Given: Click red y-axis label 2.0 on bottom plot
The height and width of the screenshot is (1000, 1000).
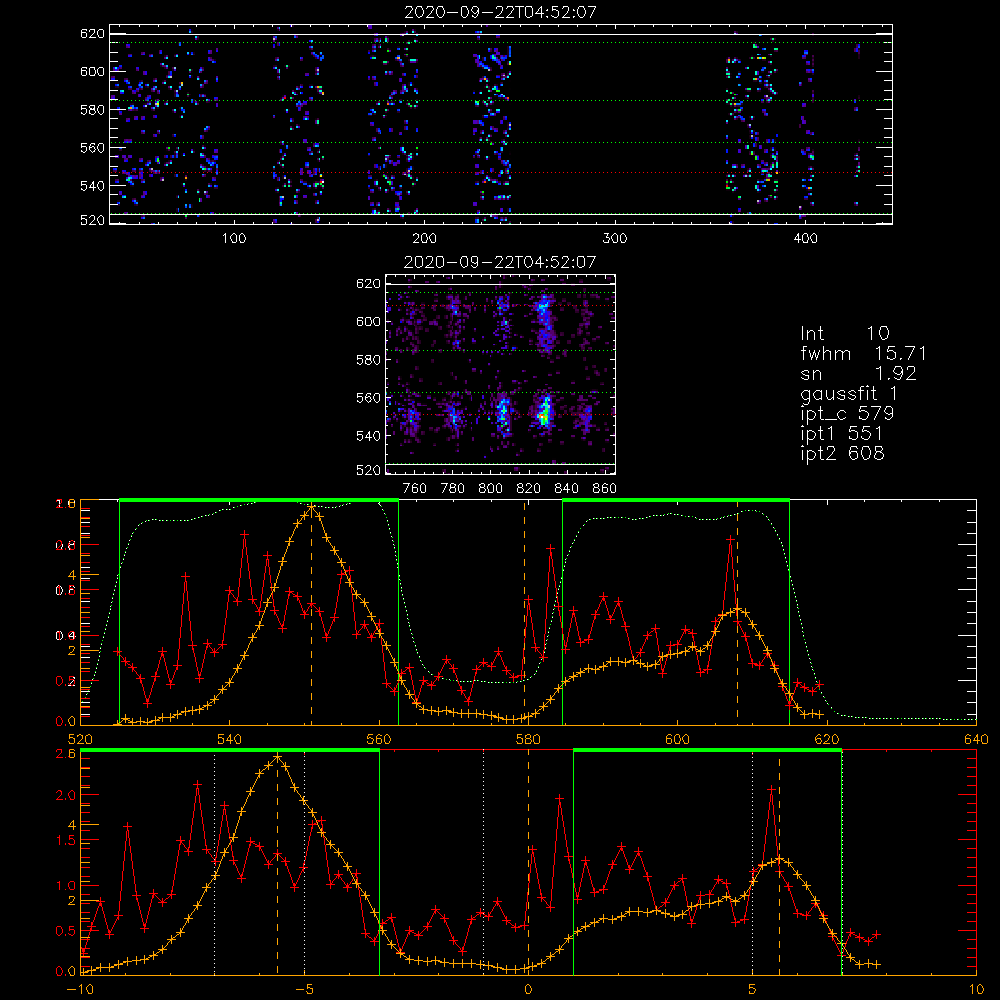Looking at the screenshot, I should tap(66, 795).
